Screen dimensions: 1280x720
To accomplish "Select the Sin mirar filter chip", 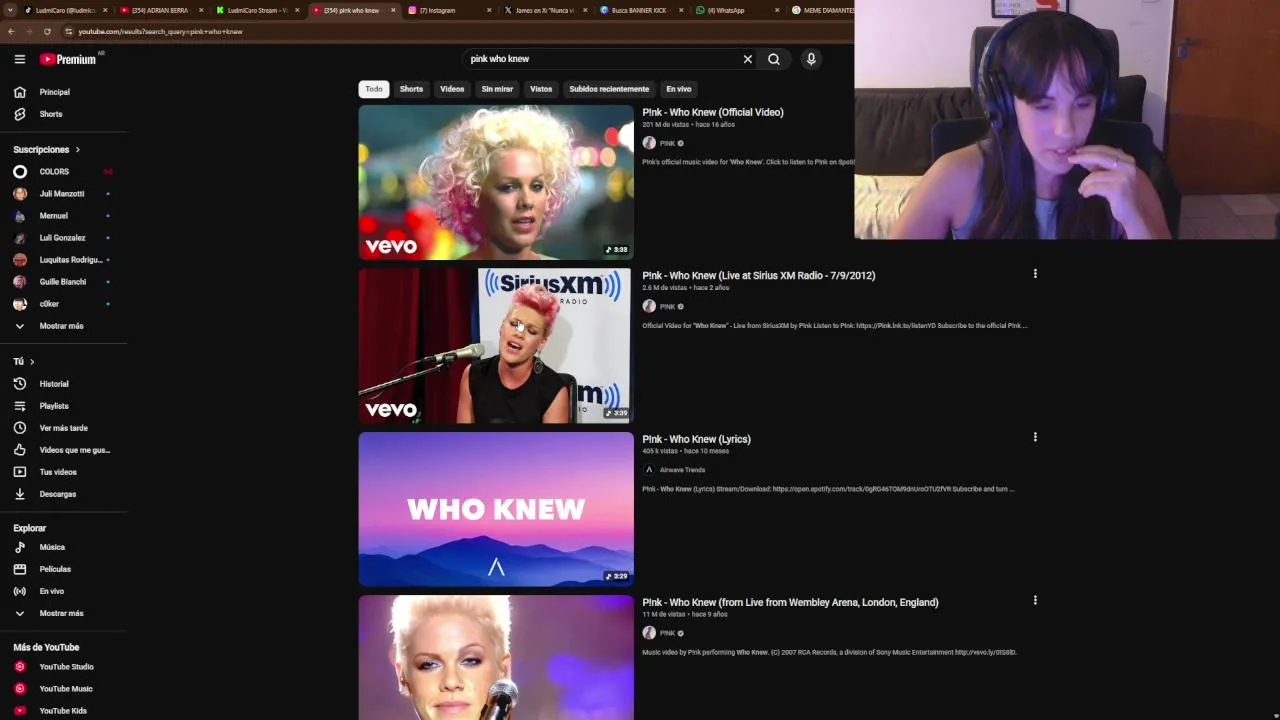I will click(497, 89).
